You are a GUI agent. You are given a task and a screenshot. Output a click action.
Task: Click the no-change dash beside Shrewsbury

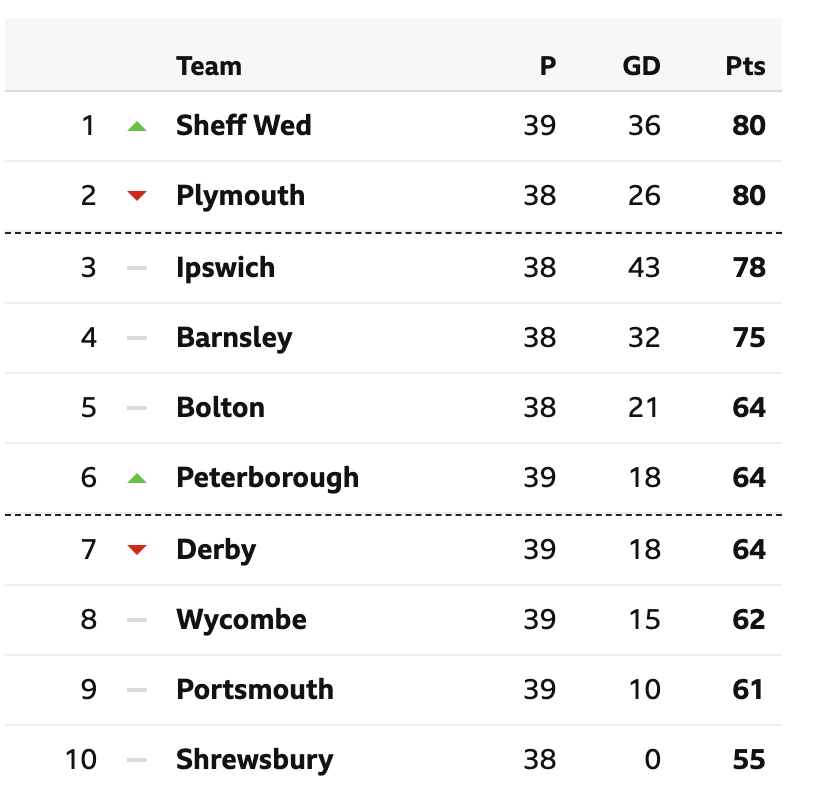pos(137,760)
